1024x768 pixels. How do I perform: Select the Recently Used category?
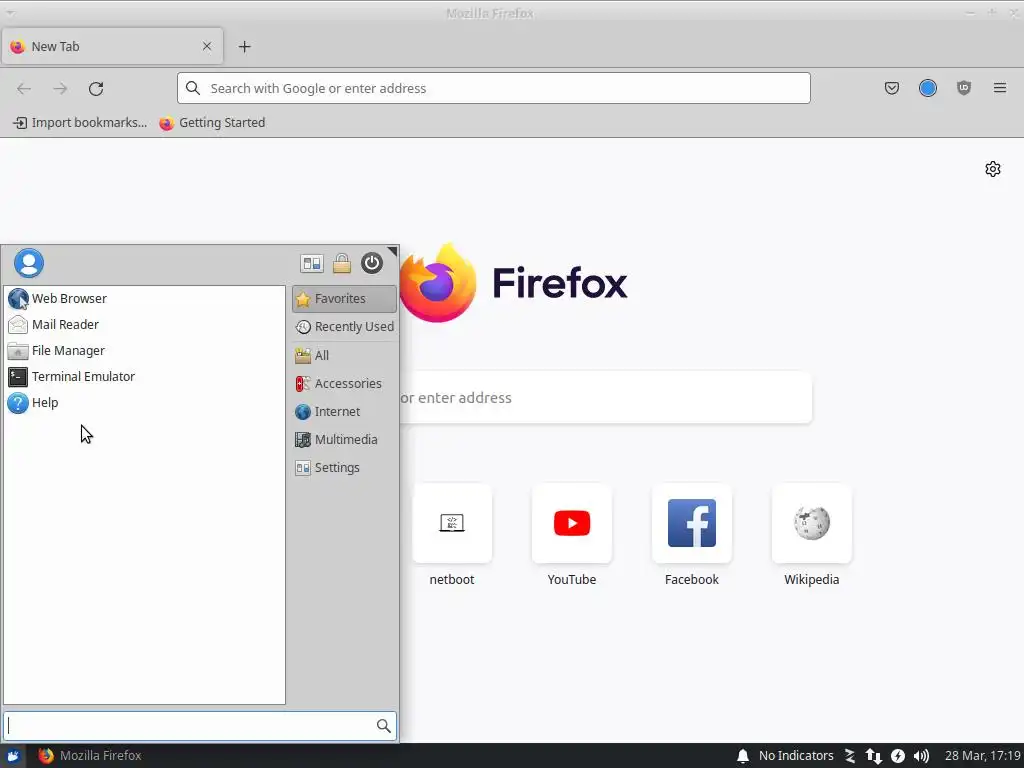344,327
